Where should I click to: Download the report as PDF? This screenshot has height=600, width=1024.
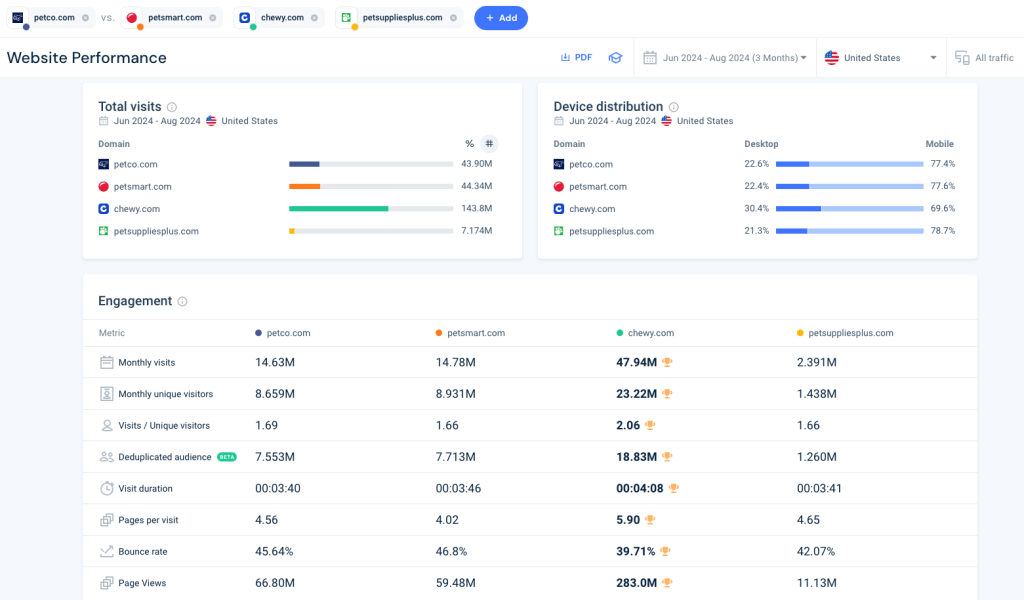pos(576,57)
